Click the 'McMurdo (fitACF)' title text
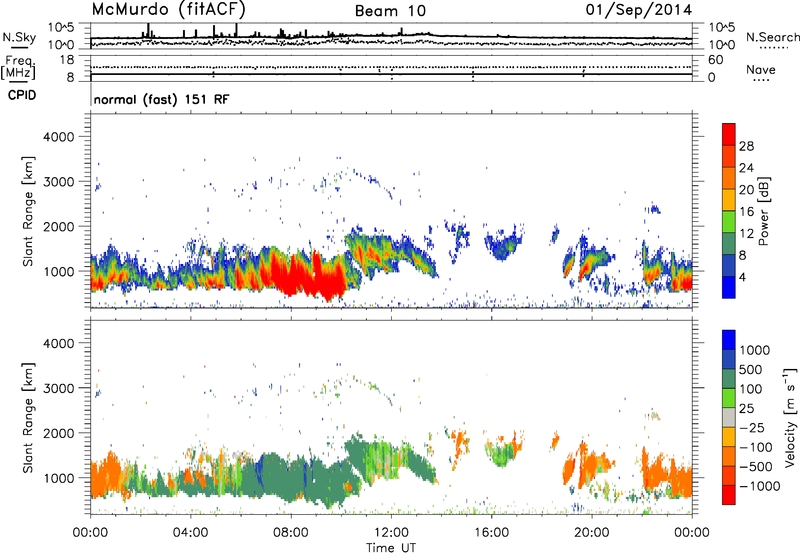800x554 pixels. point(168,10)
